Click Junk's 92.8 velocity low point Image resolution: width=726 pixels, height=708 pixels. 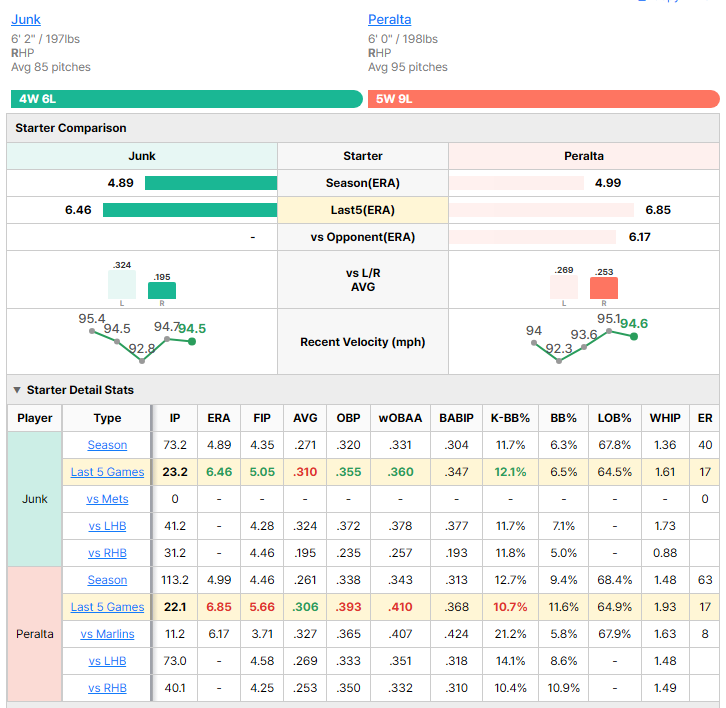142,361
